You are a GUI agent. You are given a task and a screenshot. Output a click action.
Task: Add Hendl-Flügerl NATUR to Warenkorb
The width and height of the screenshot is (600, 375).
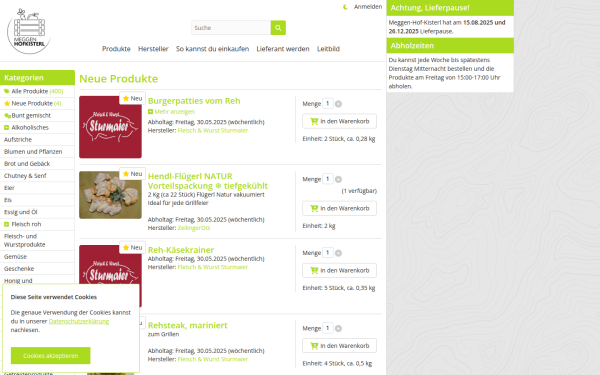[x=339, y=209]
